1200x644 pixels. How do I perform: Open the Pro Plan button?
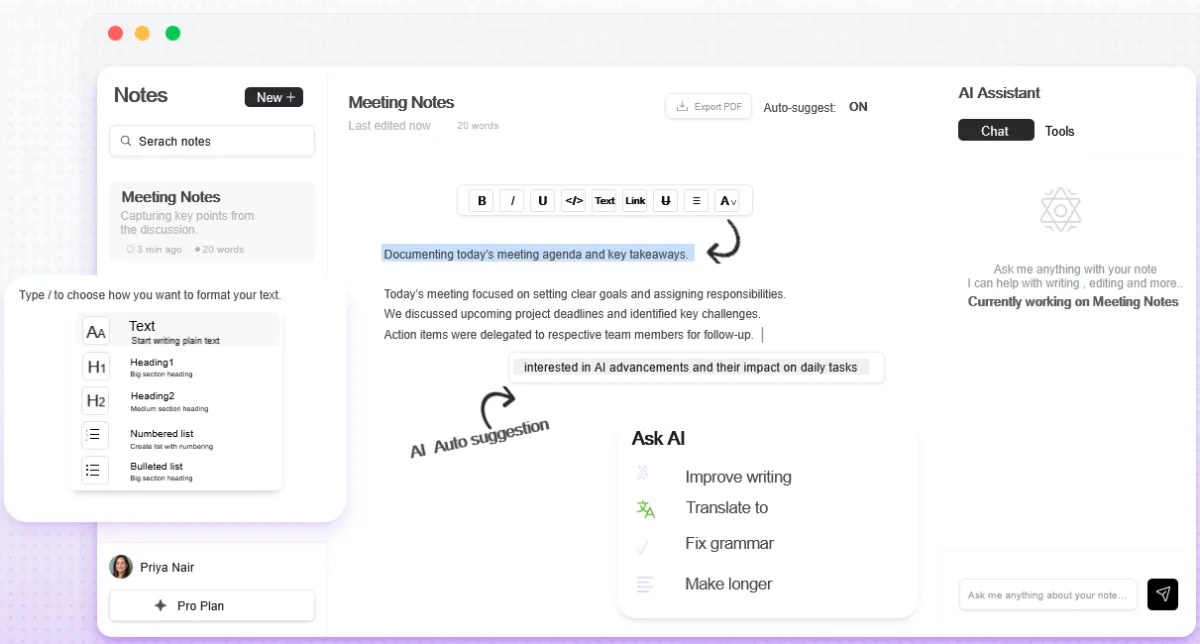point(212,606)
